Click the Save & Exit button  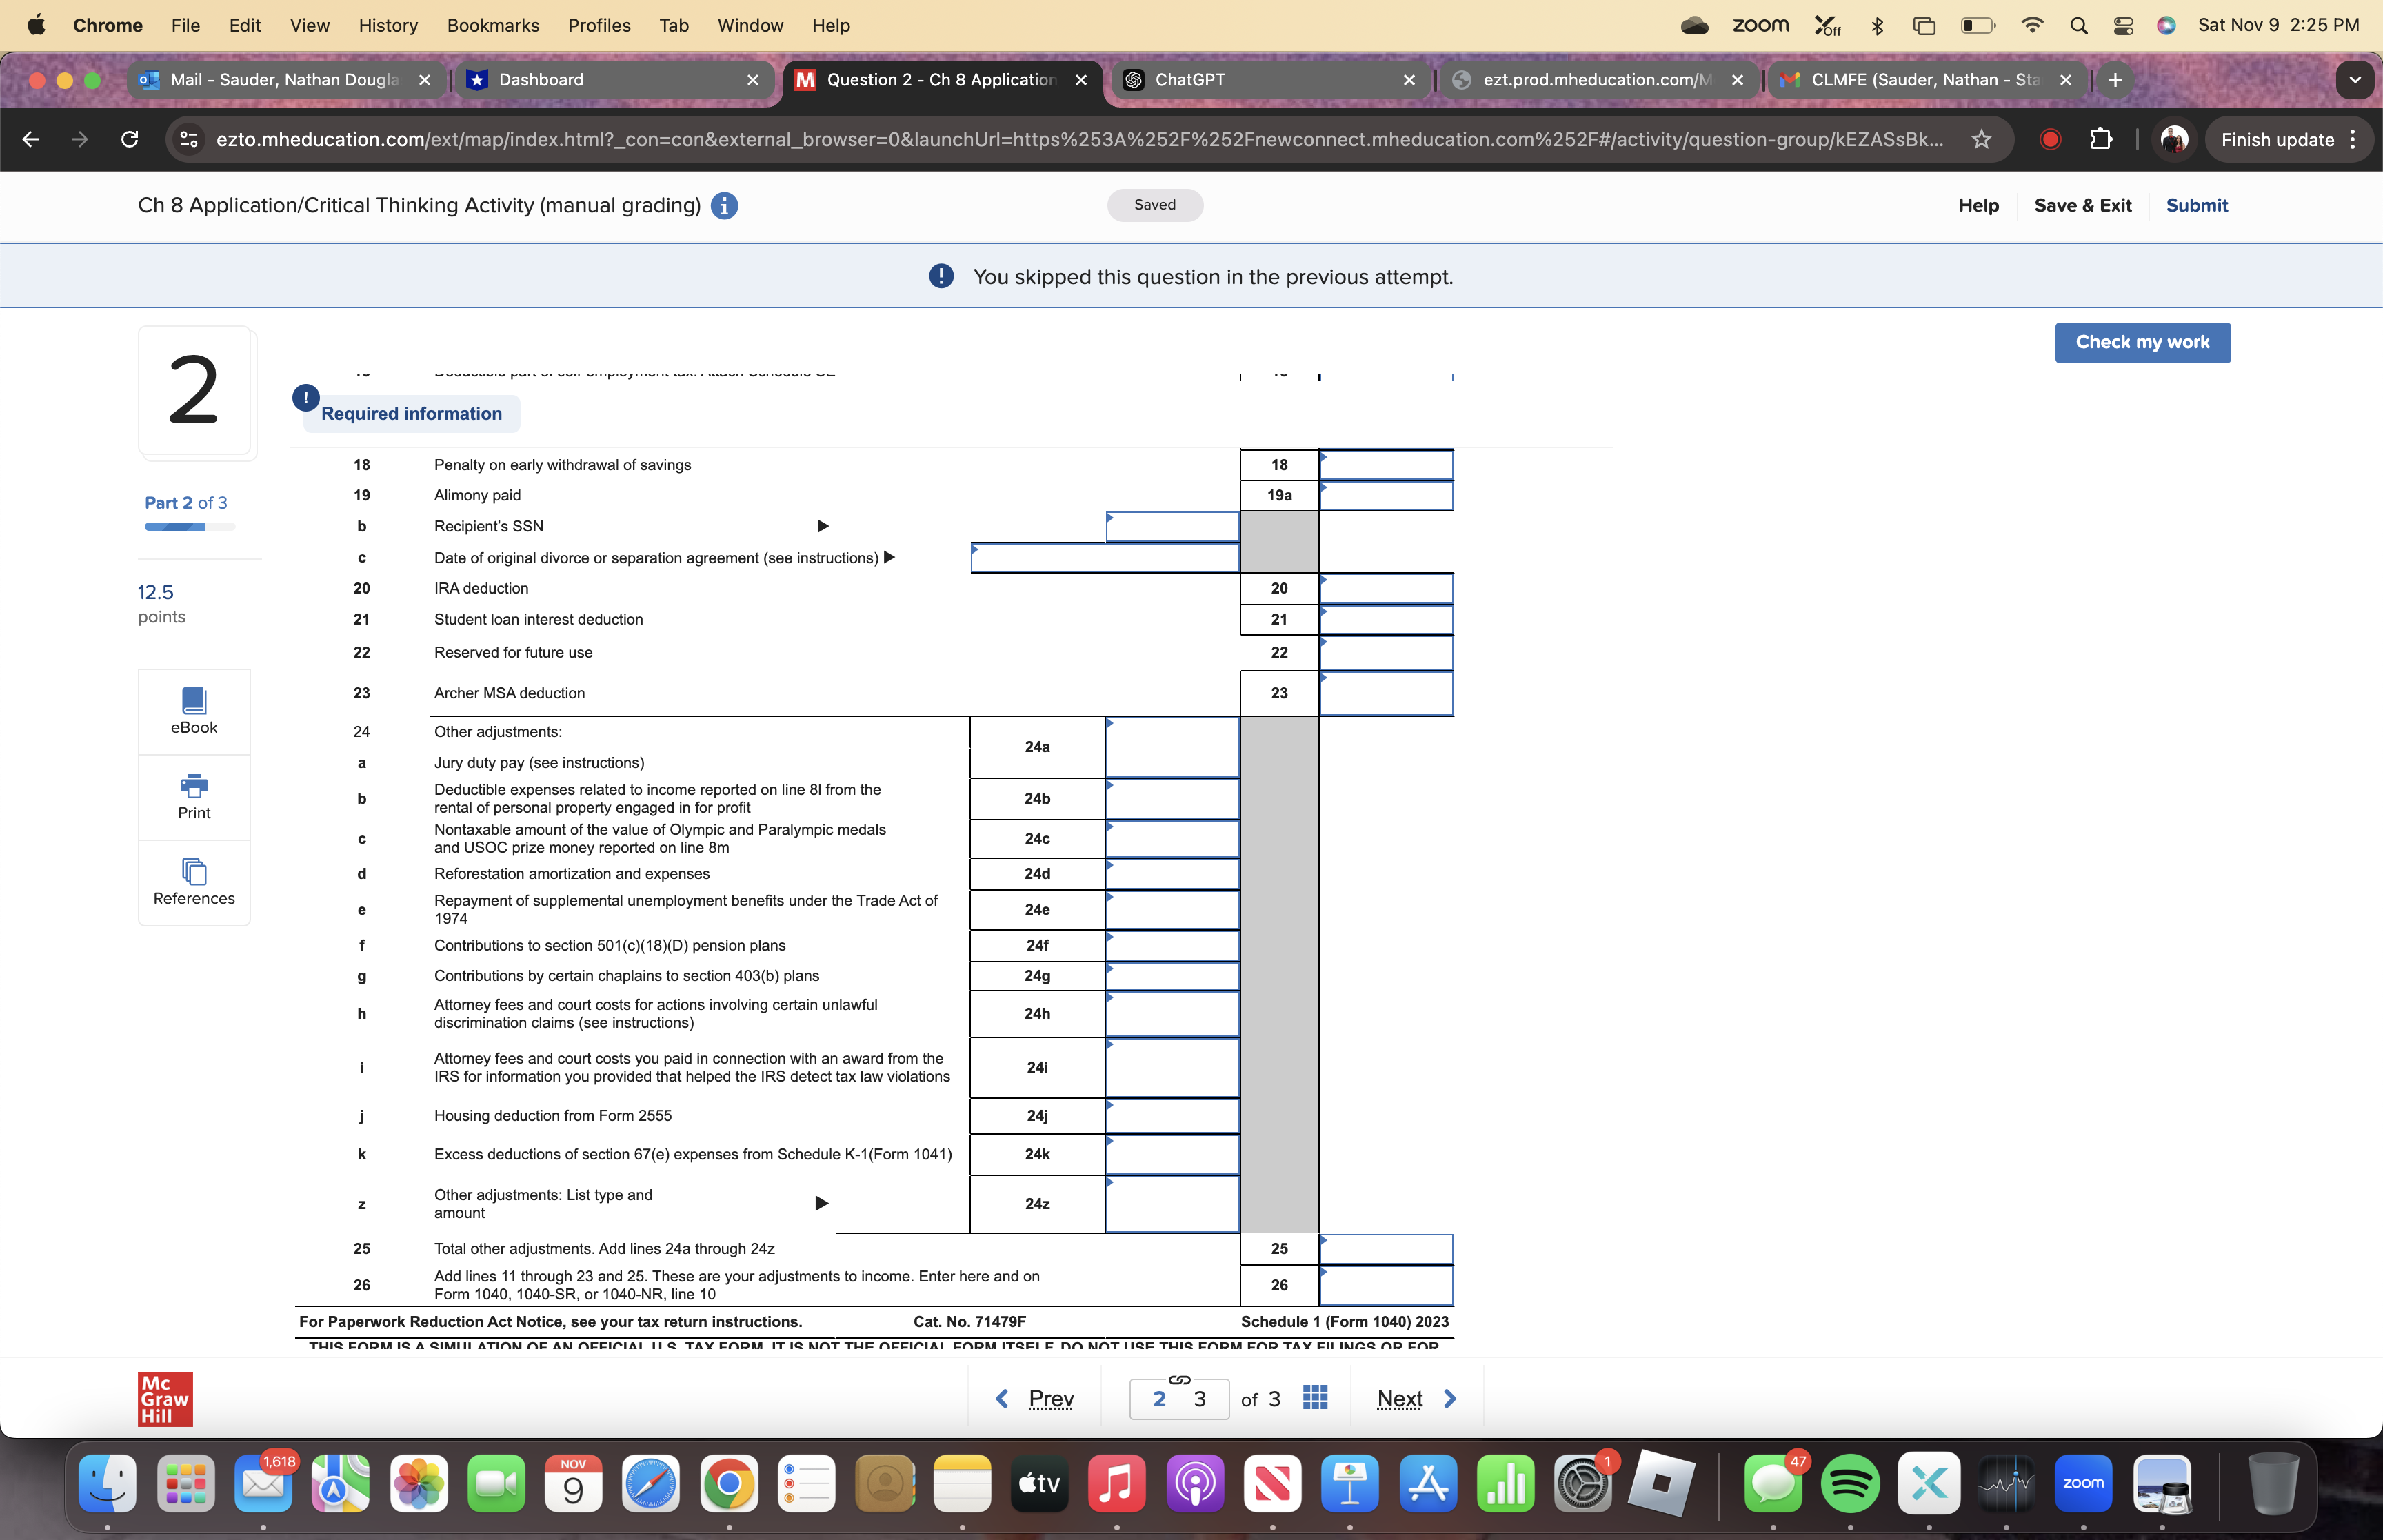[x=2081, y=203]
